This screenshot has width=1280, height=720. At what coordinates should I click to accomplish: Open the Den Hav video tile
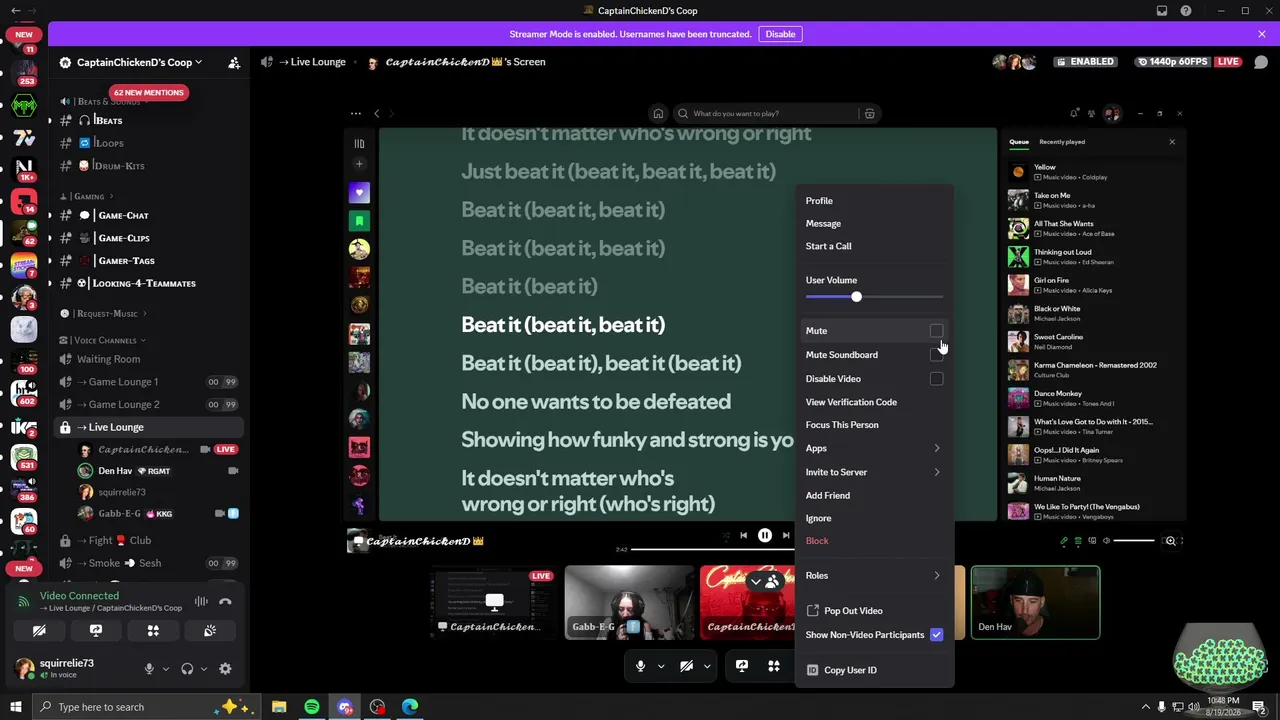coord(1035,603)
